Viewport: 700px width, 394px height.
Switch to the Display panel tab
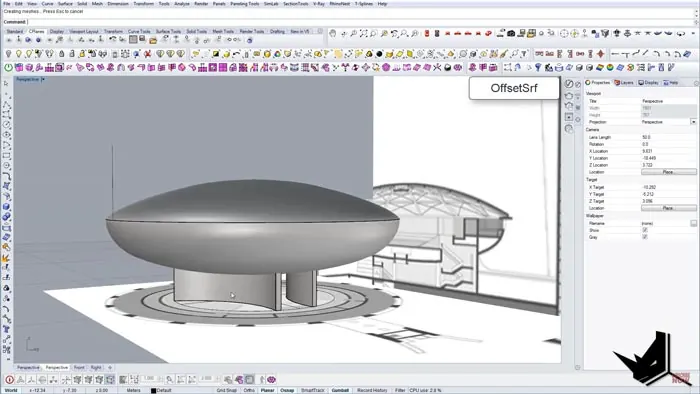[x=649, y=83]
